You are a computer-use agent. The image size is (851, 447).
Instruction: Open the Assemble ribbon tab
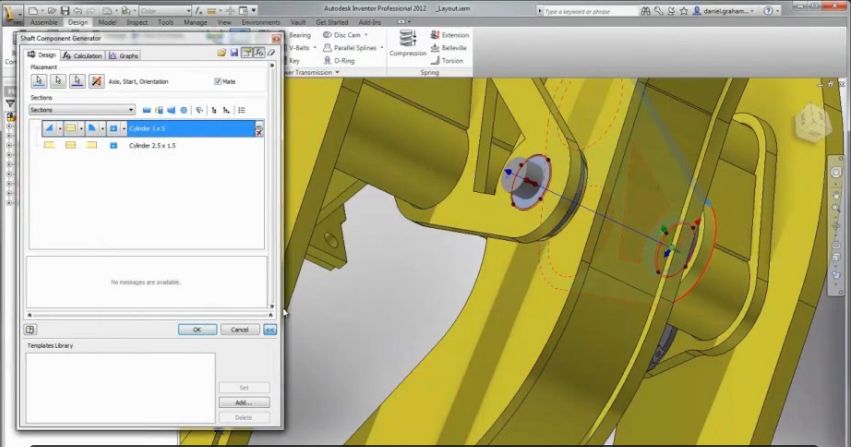pos(44,22)
